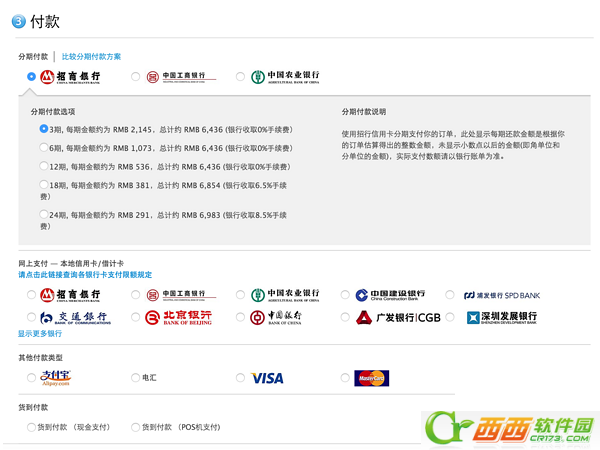Image resolution: width=600 pixels, height=450 pixels.
Task: Select MasterCard payment radio button
Action: pyautogui.click(x=345, y=378)
